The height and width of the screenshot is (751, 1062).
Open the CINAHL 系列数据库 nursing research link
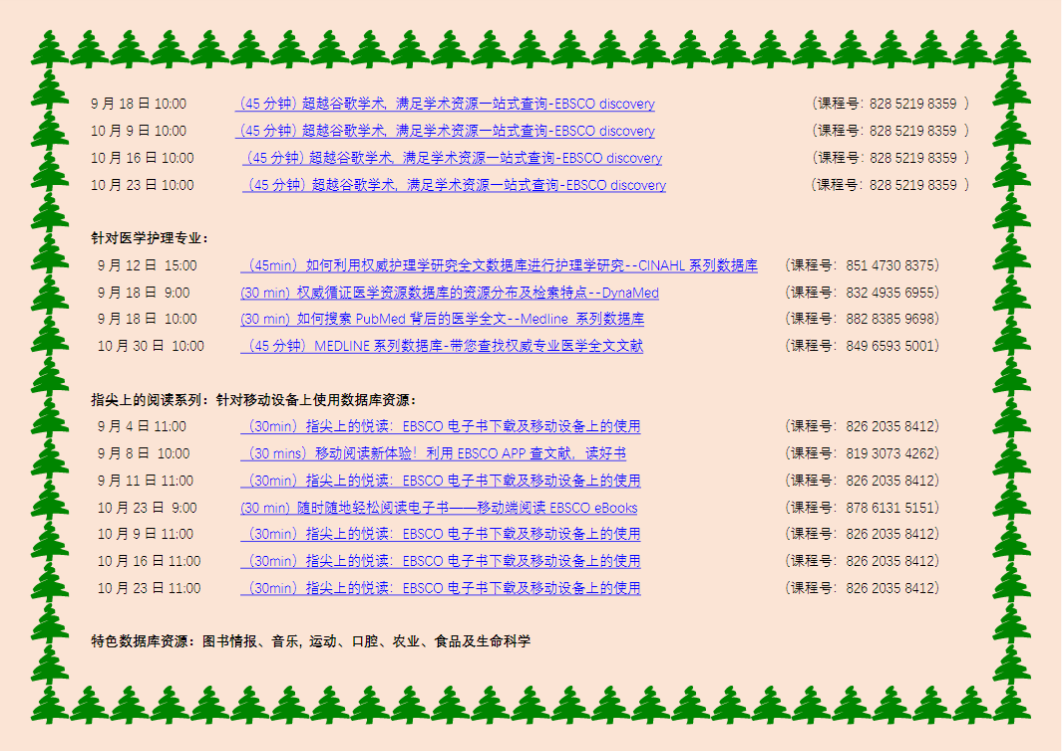click(498, 266)
